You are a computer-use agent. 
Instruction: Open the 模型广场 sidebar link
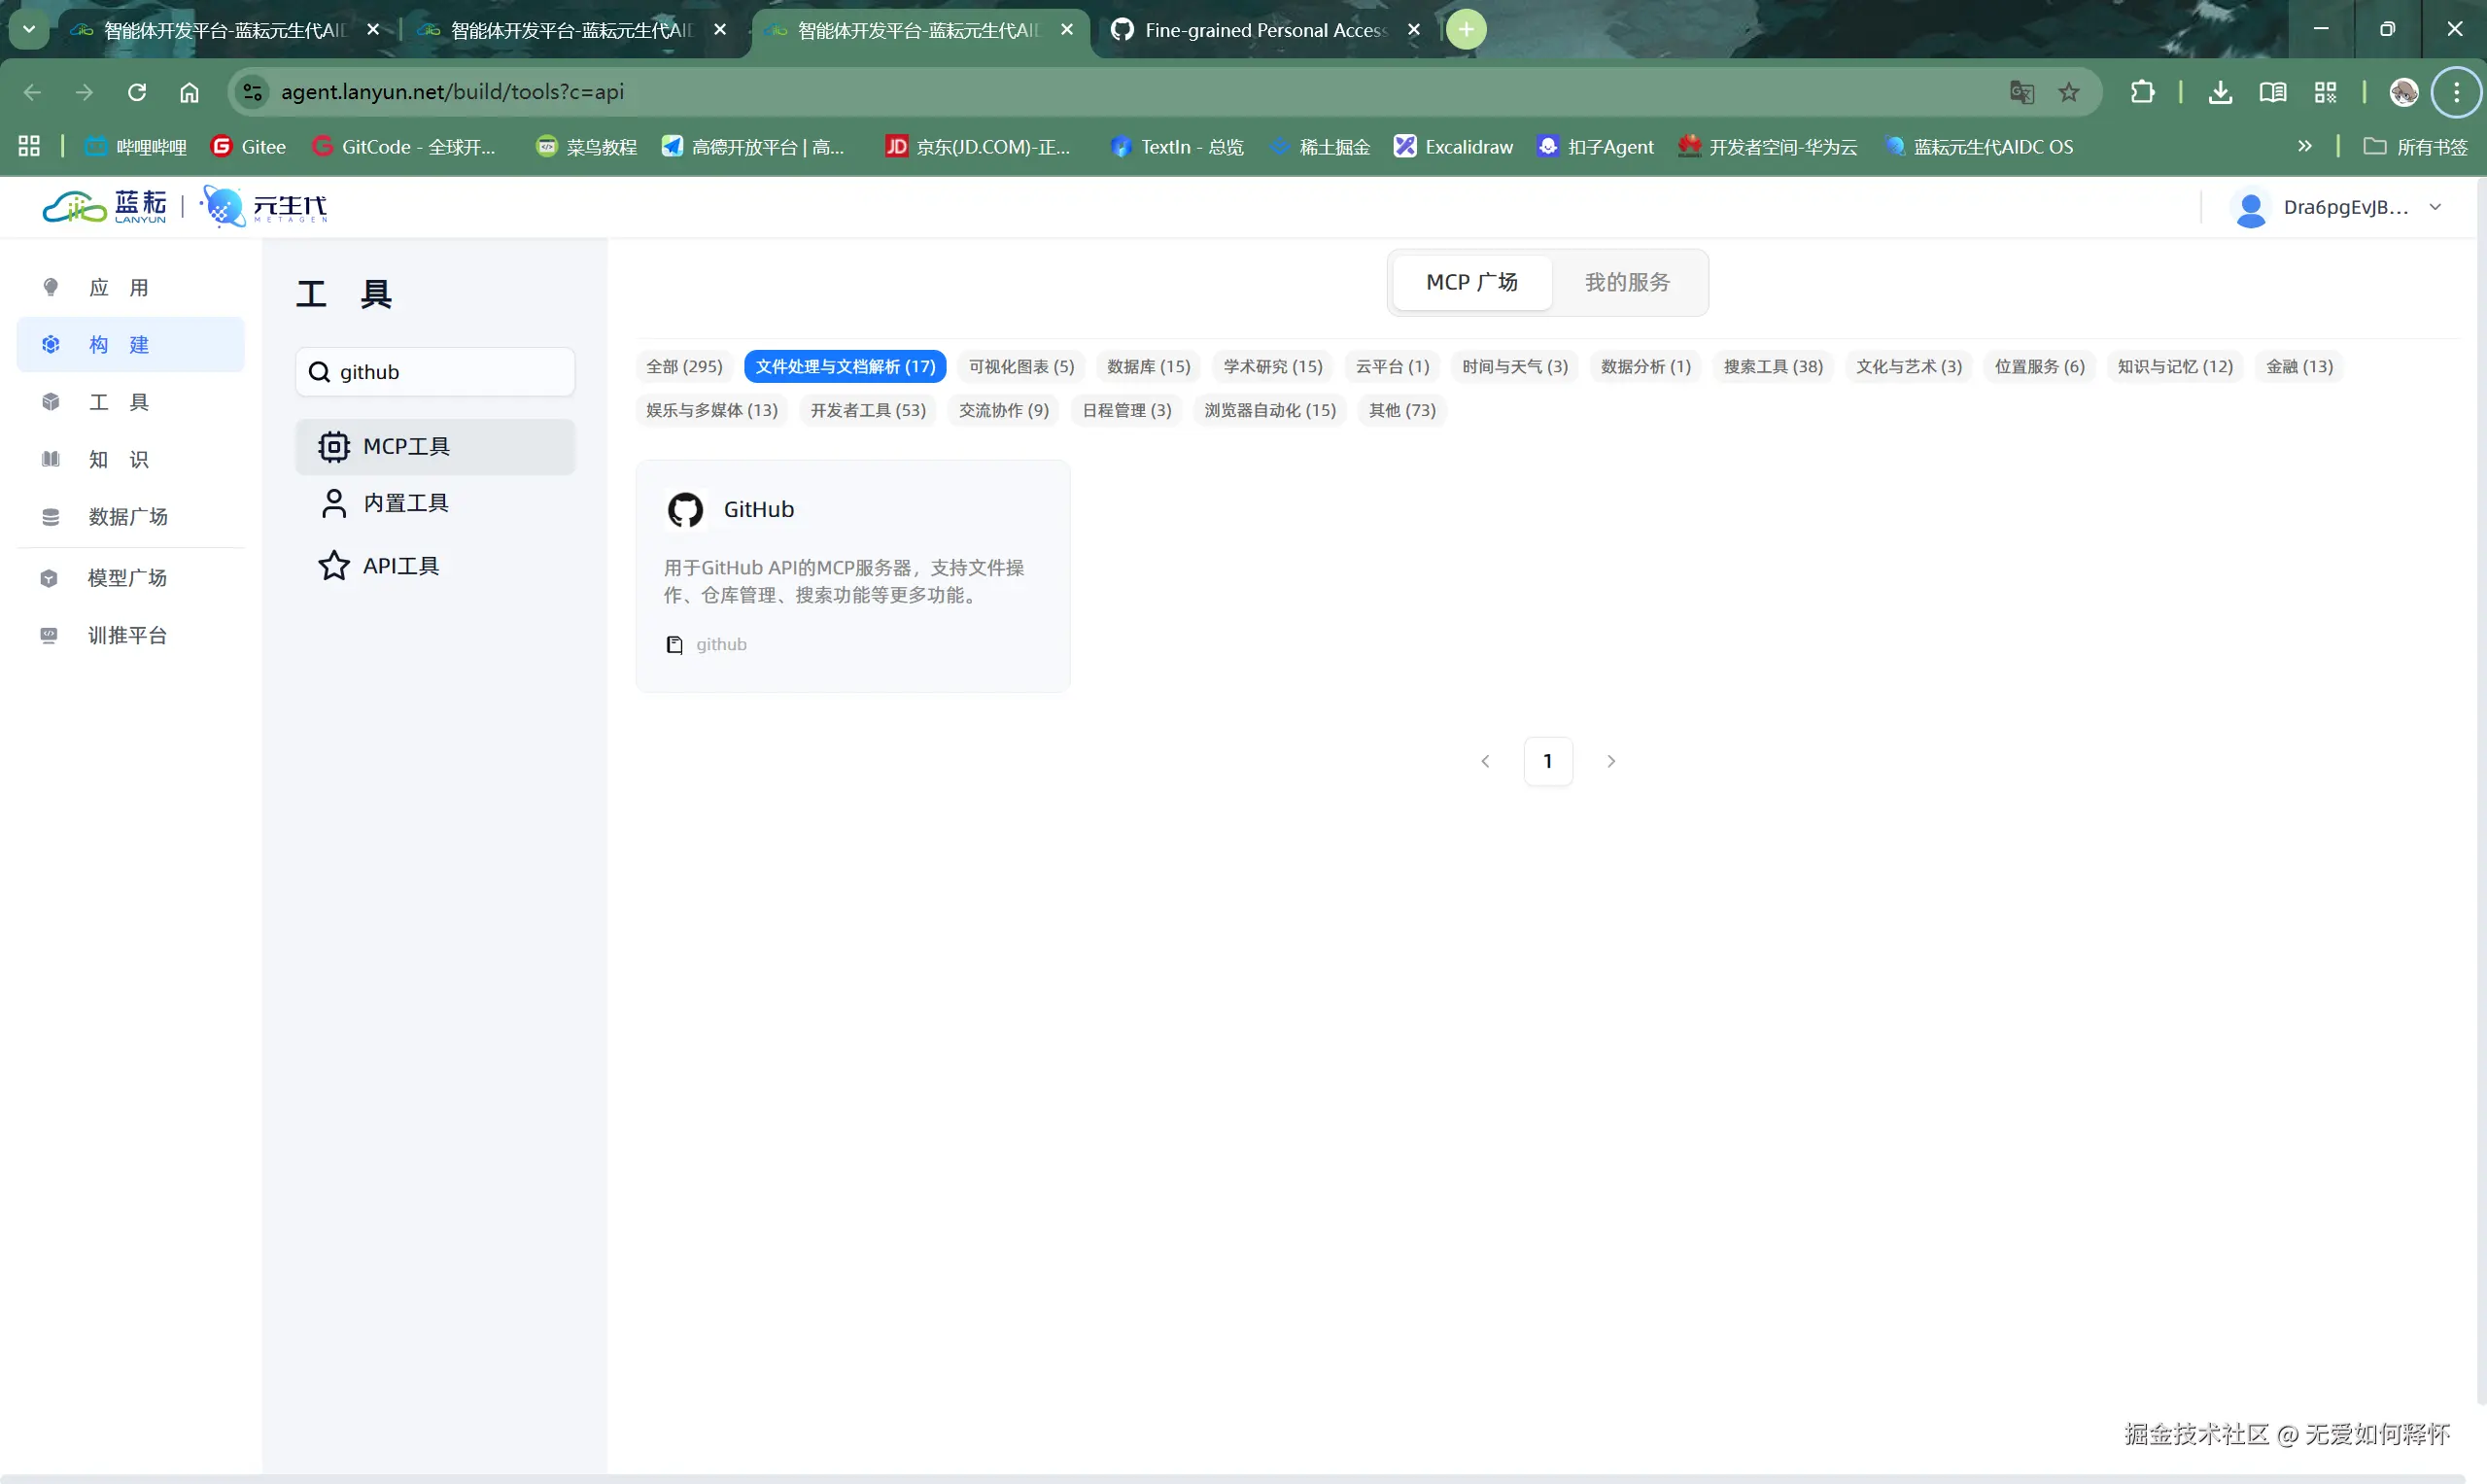(x=127, y=578)
